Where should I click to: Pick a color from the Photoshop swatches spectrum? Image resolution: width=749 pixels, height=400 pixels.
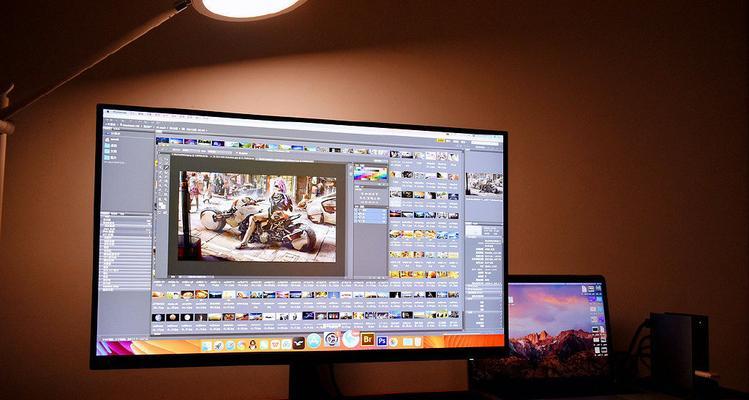point(371,173)
